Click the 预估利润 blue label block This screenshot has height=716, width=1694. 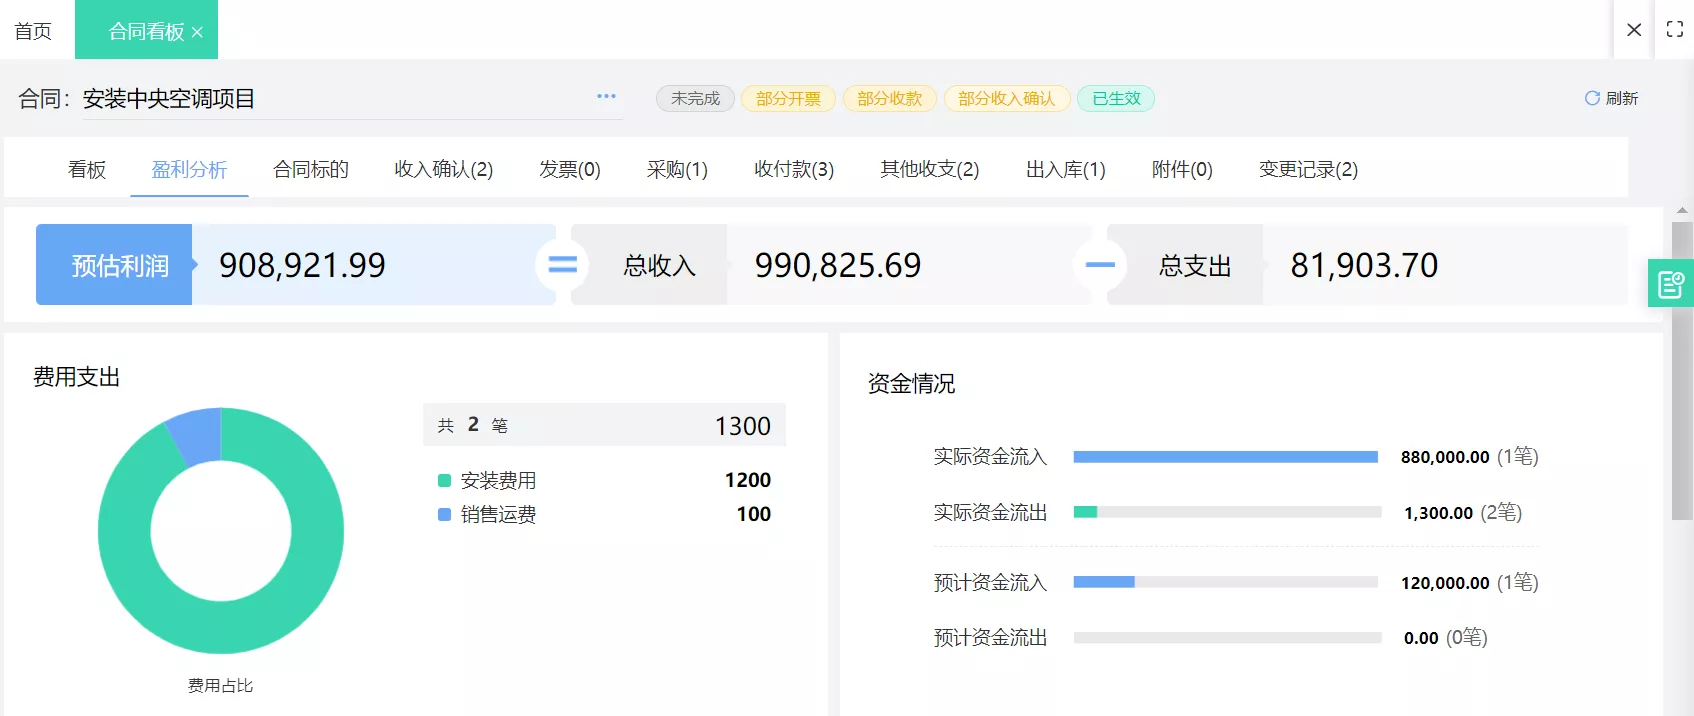point(115,265)
